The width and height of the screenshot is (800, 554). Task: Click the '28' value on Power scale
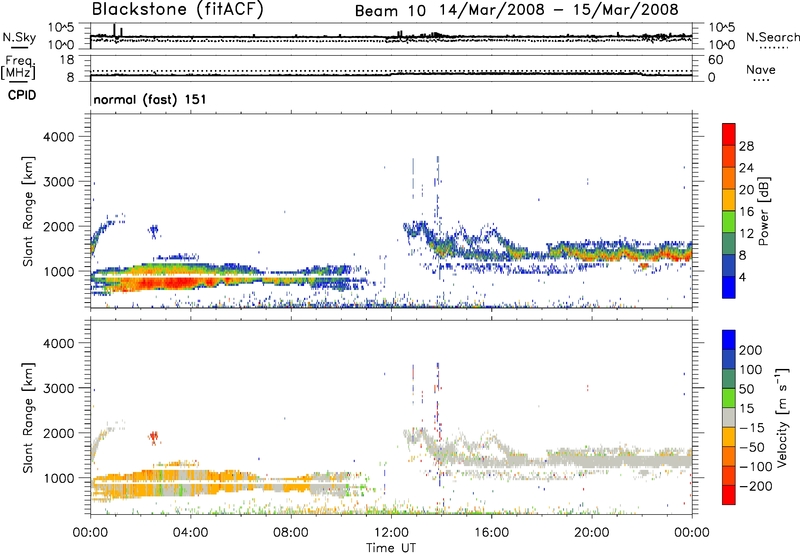(x=746, y=146)
